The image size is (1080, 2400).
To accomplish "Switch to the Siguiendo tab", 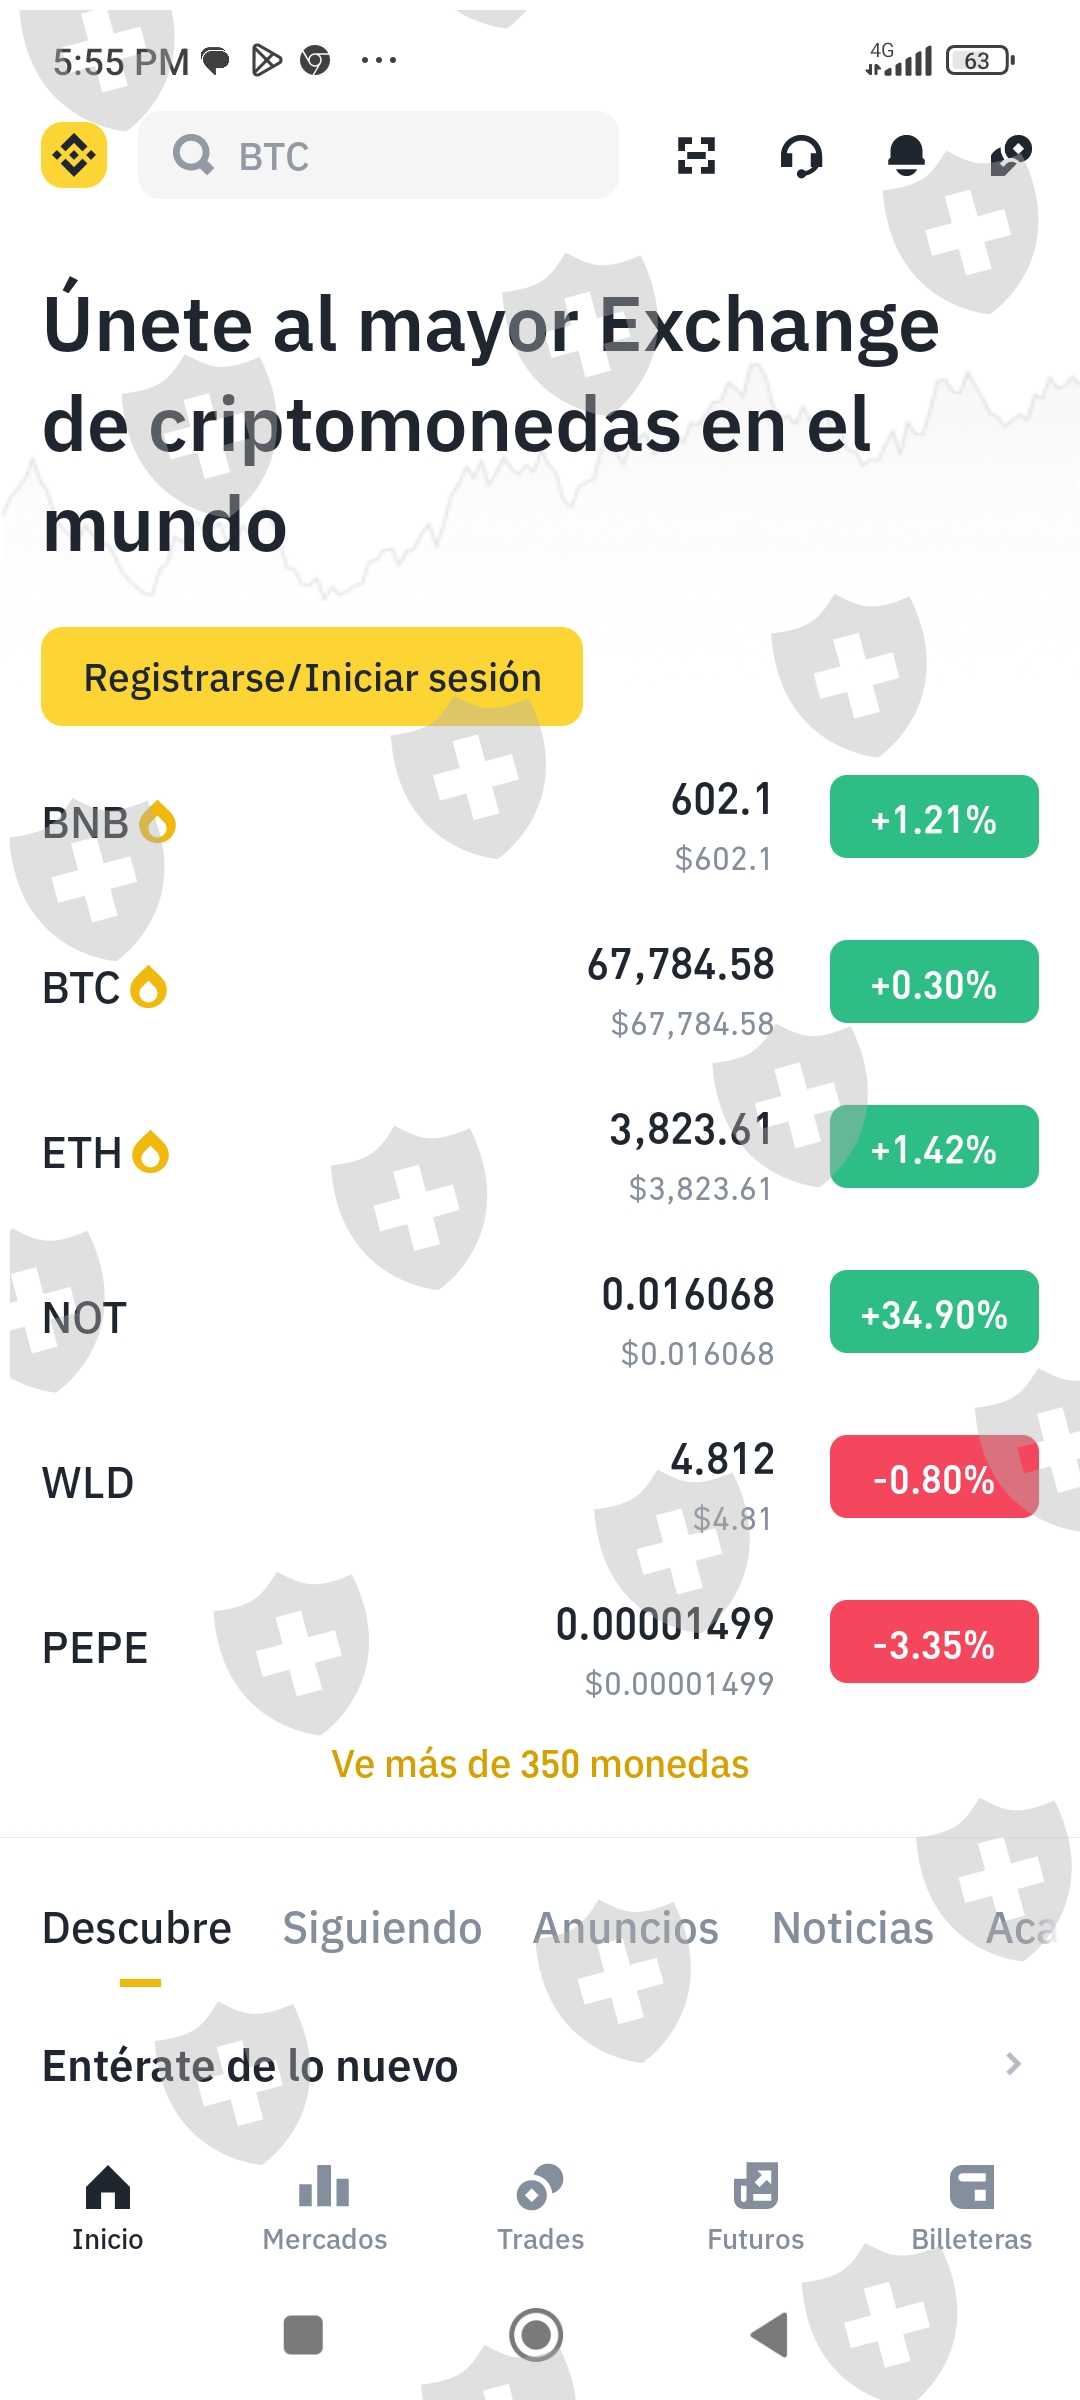I will coord(382,1928).
